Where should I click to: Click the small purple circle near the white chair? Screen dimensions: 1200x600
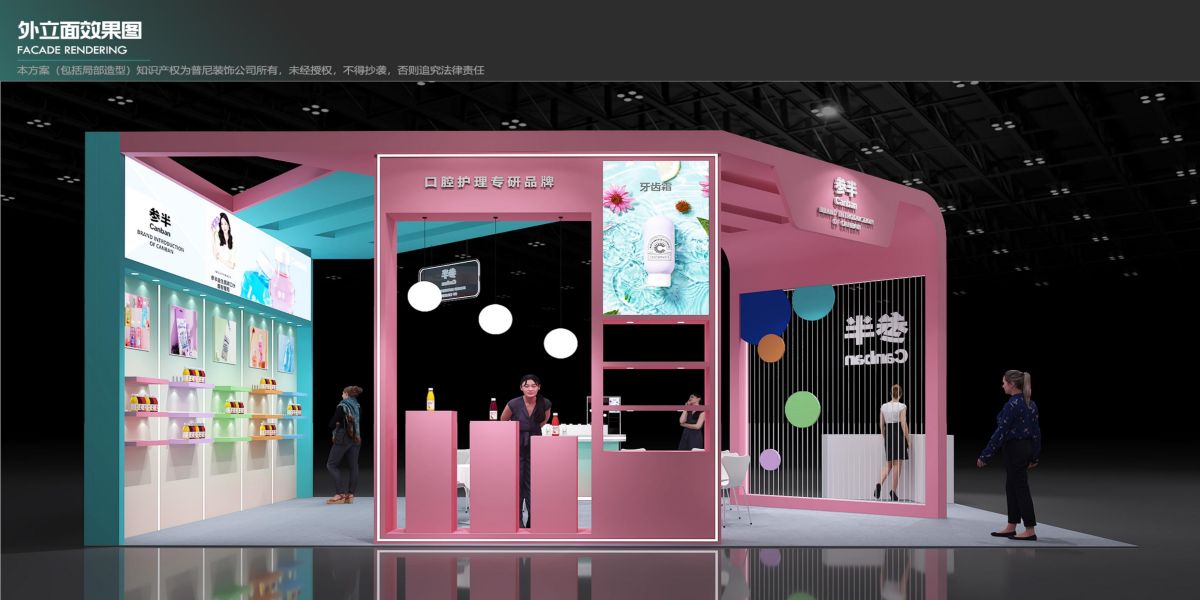pos(769,460)
